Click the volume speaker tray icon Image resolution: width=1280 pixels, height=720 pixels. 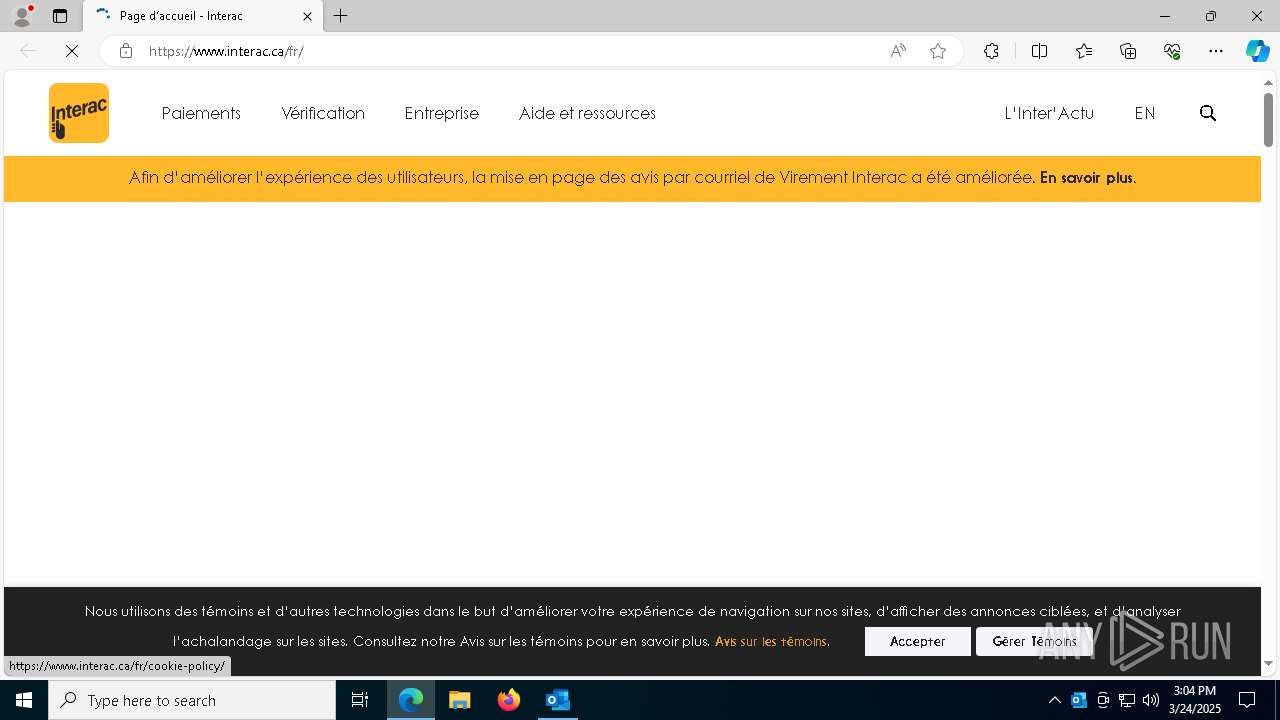[1150, 700]
